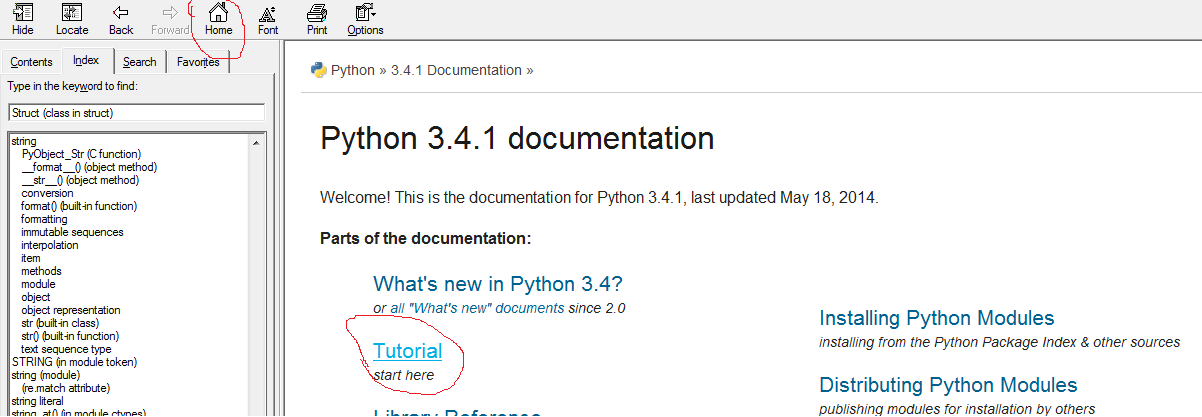This screenshot has width=1202, height=417.
Task: Select index entry "string" at top
Action: 24,141
